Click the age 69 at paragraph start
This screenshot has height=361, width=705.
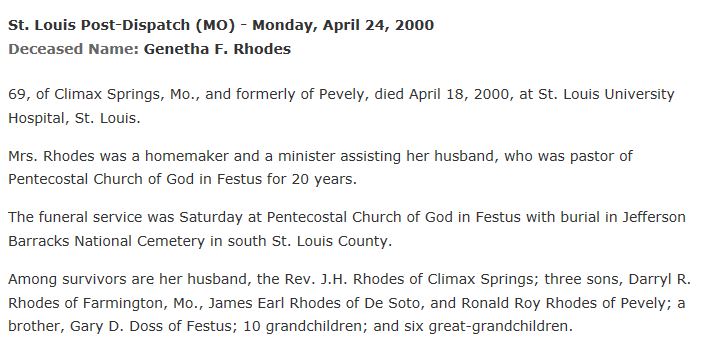18,94
